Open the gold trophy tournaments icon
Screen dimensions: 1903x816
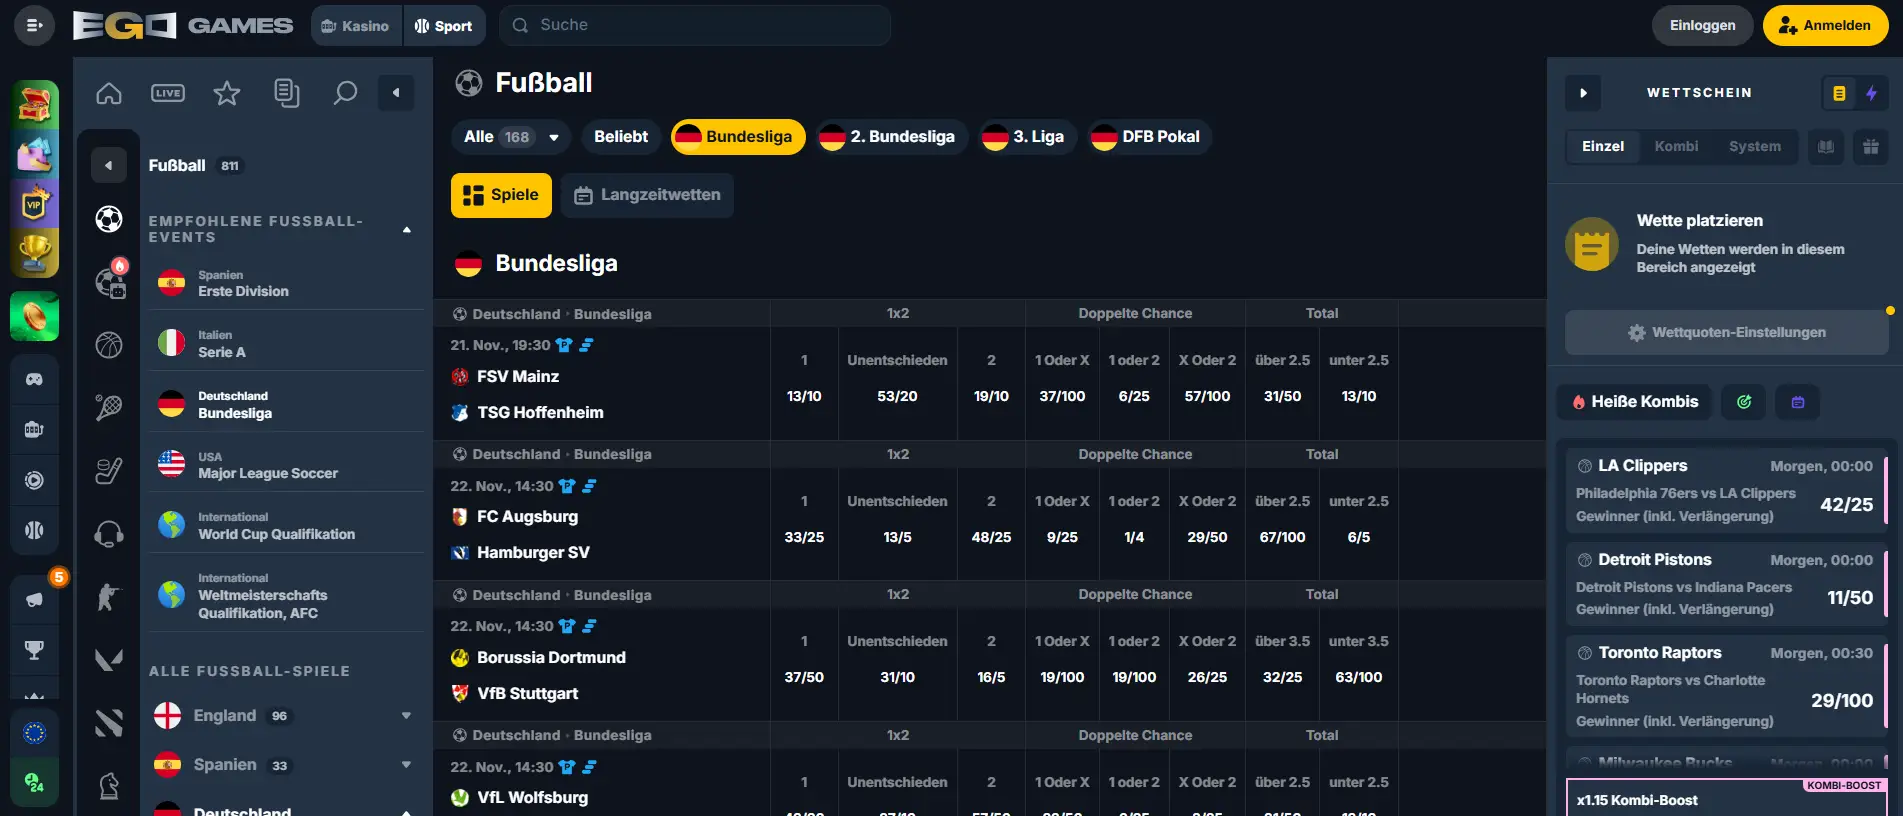click(x=34, y=253)
